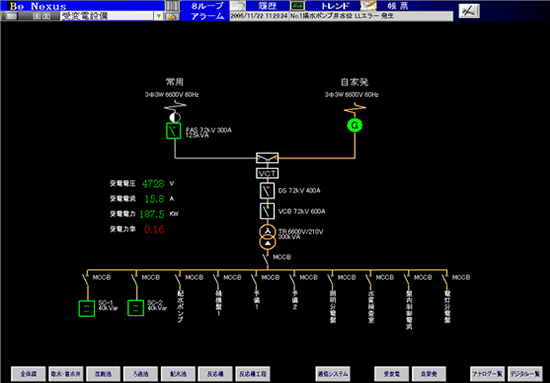Click the アラーム alarm message bar

(x=341, y=16)
